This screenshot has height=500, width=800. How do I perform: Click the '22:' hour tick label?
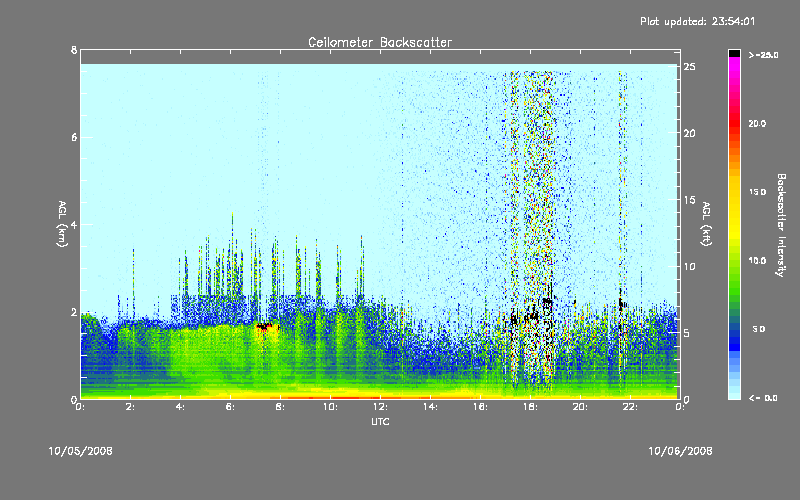pyautogui.click(x=631, y=407)
